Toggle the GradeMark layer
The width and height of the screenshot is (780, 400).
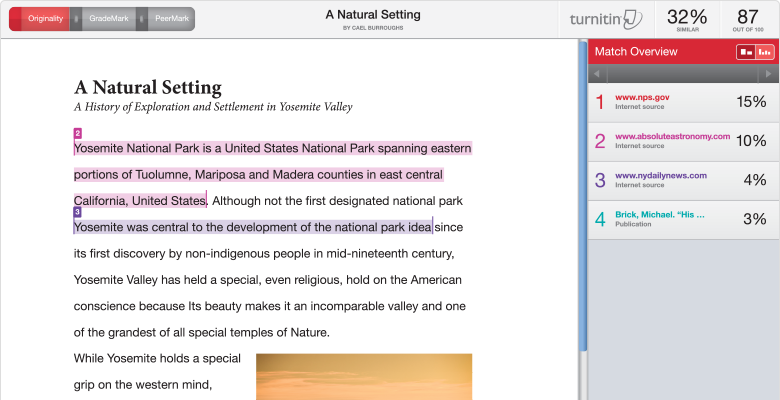107,18
